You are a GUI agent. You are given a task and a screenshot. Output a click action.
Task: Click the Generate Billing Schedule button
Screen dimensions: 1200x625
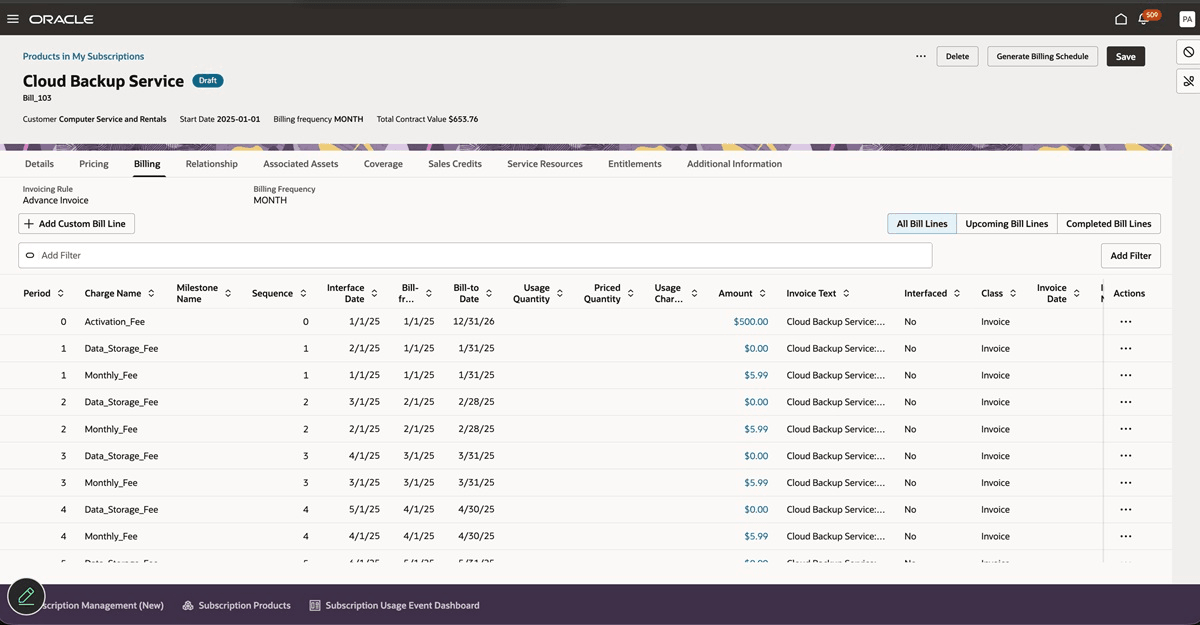(1042, 57)
